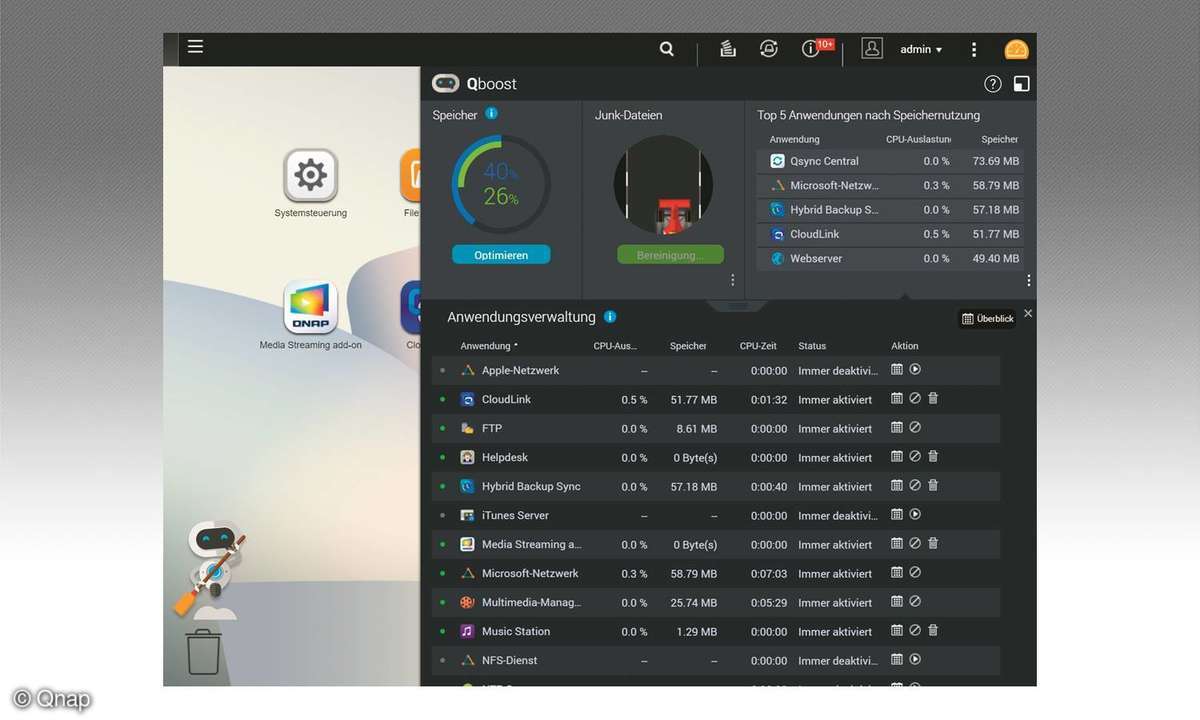This screenshot has height=720, width=1200.
Task: Open Qboost help question mark
Action: (993, 84)
